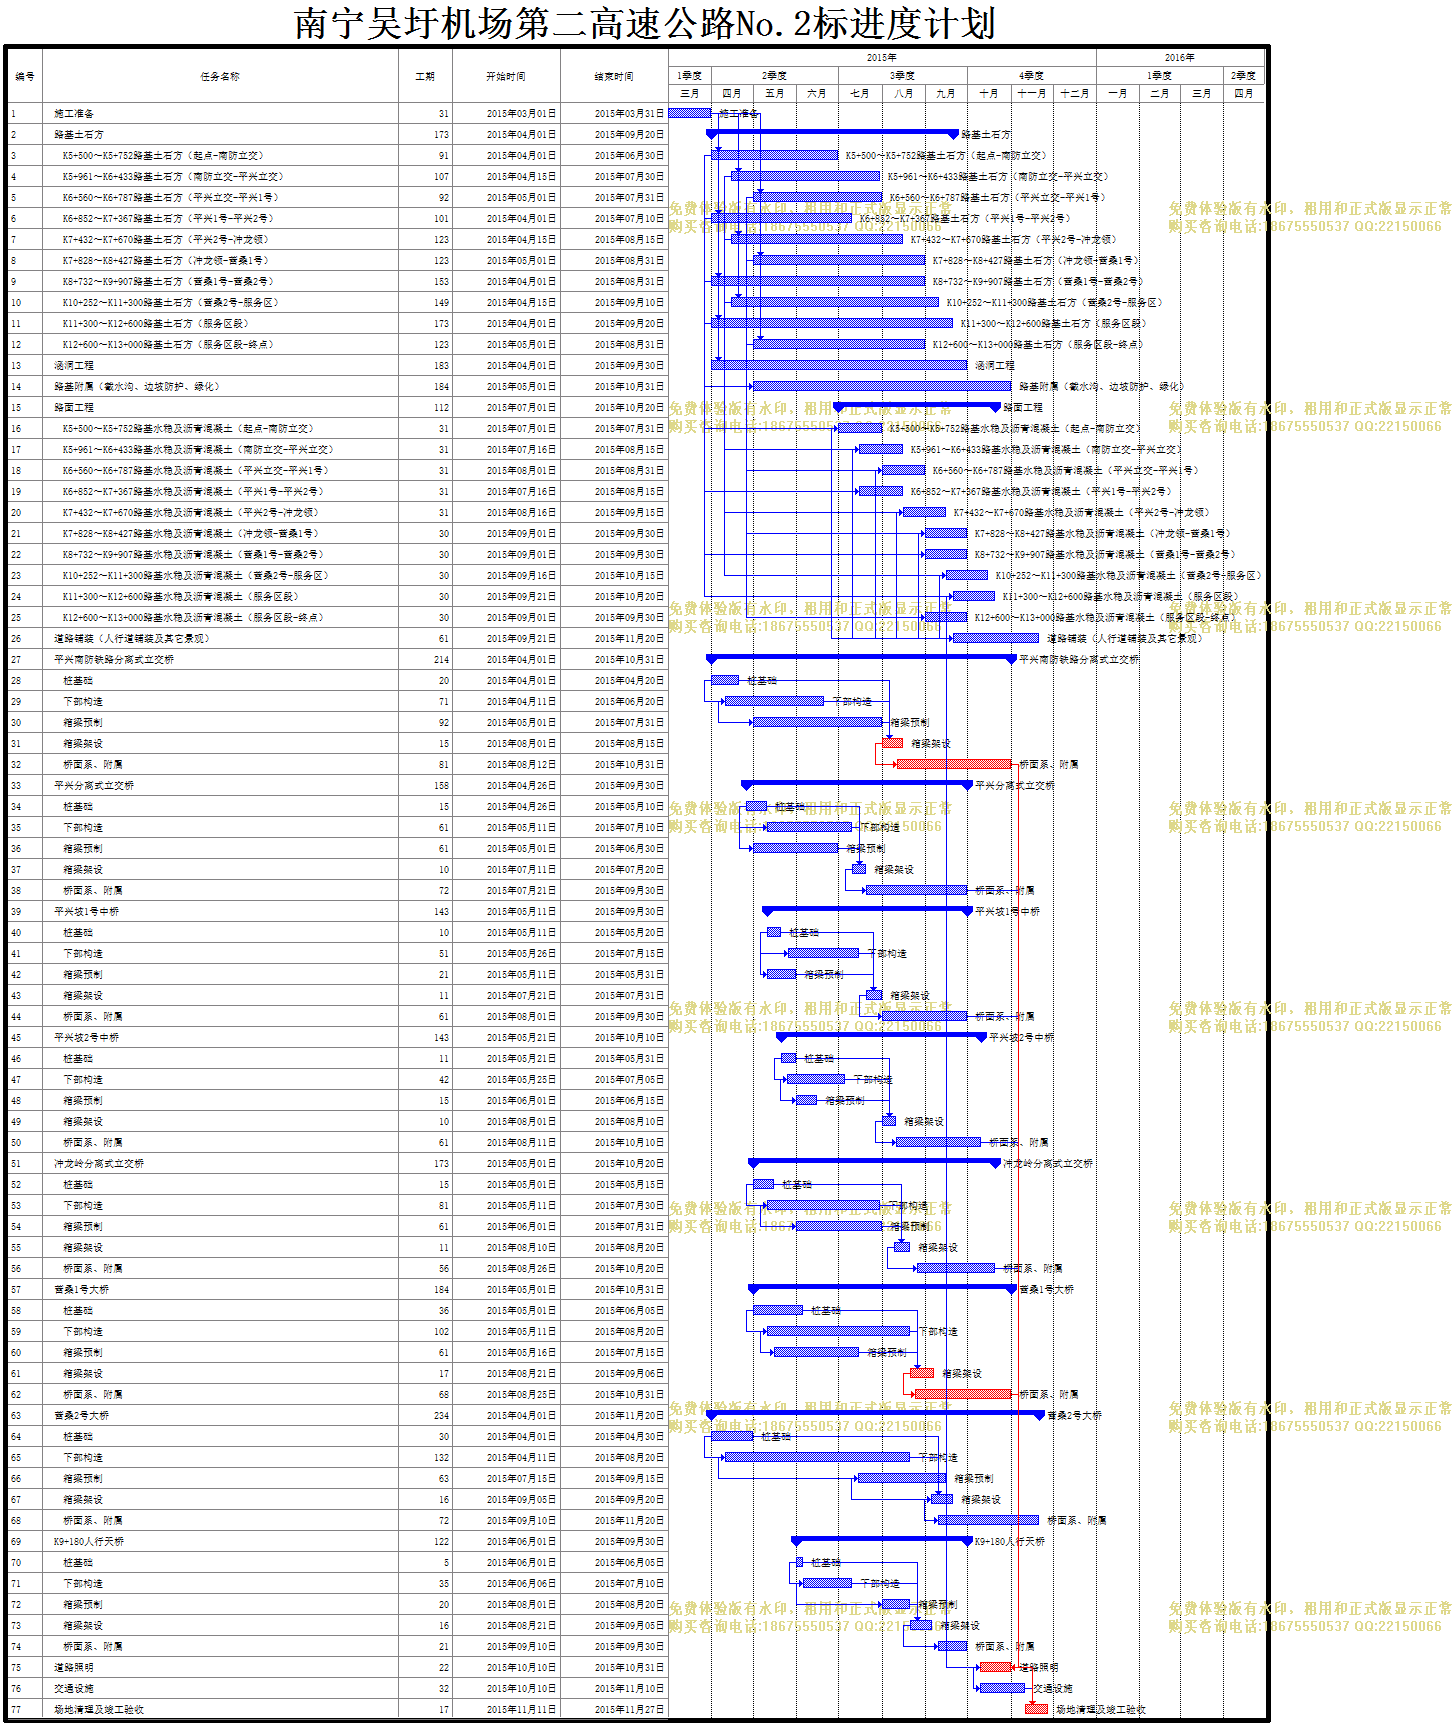Click the '路面工程' summary bar in chart
1452x1724 pixels.
point(919,407)
